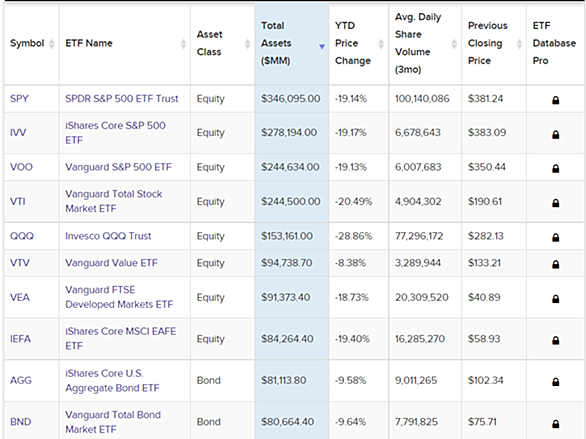The image size is (586, 439).
Task: Click the lock icon in the QQQ row
Action: 555,237
